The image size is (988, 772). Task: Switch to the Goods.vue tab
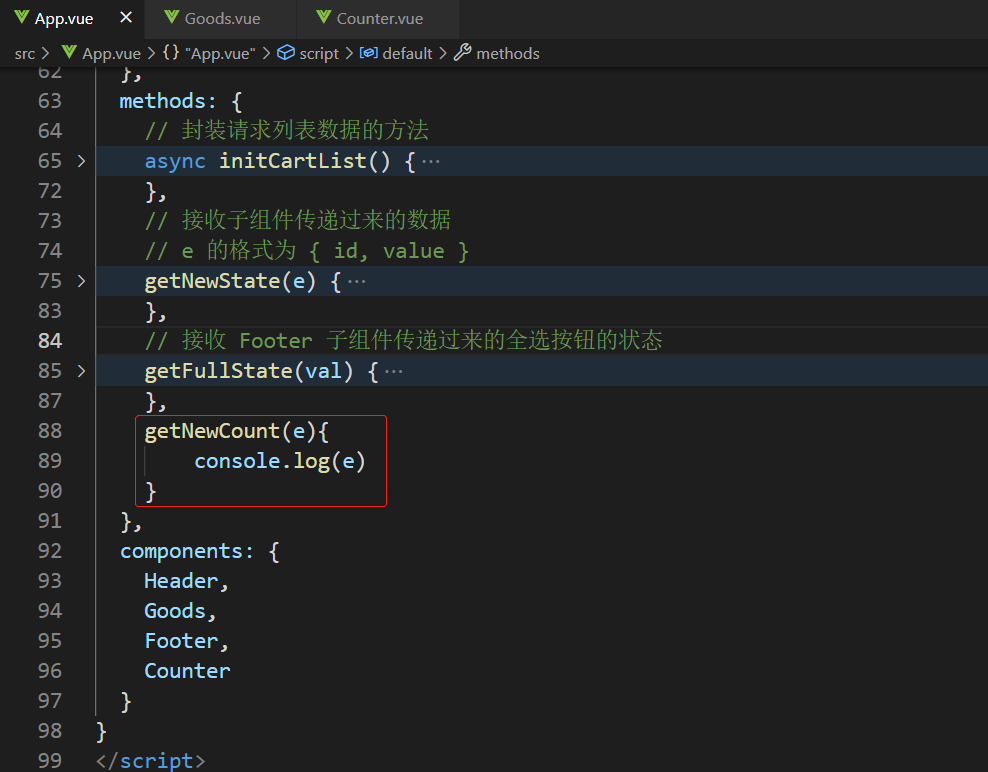[x=221, y=19]
